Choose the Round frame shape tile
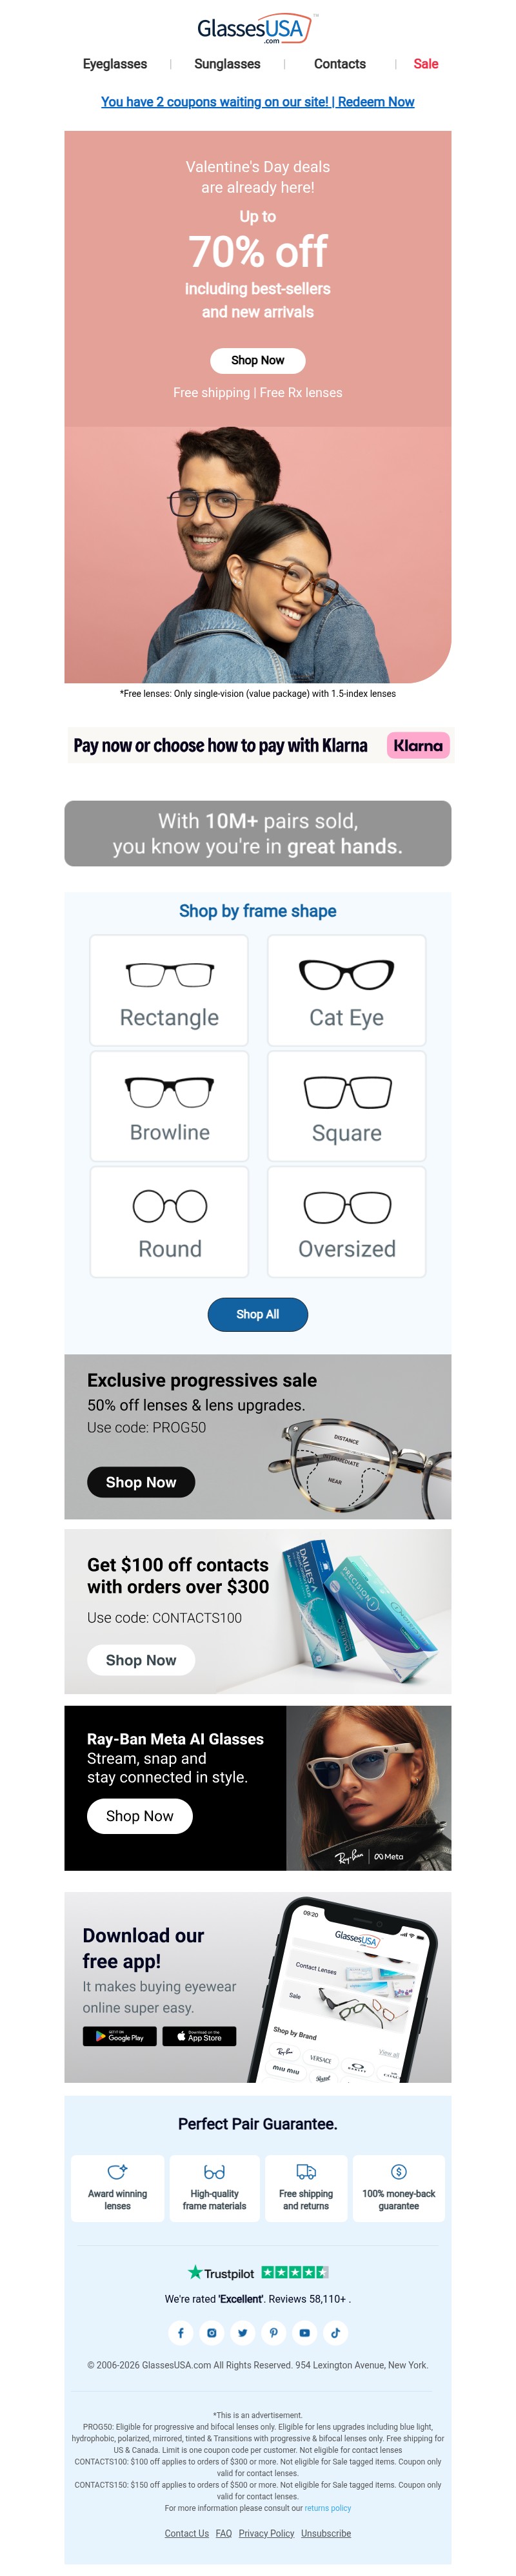Screen dimensions: 516x2576 170,1221
